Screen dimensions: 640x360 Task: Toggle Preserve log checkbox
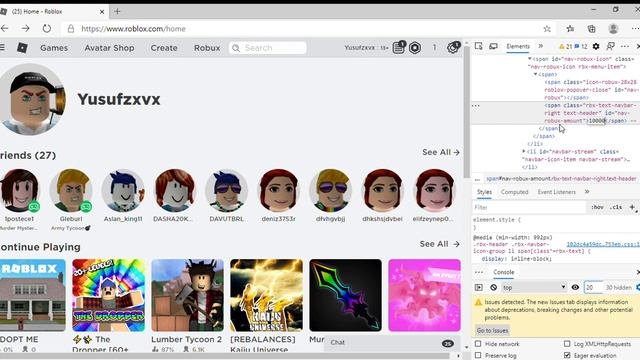click(478, 356)
